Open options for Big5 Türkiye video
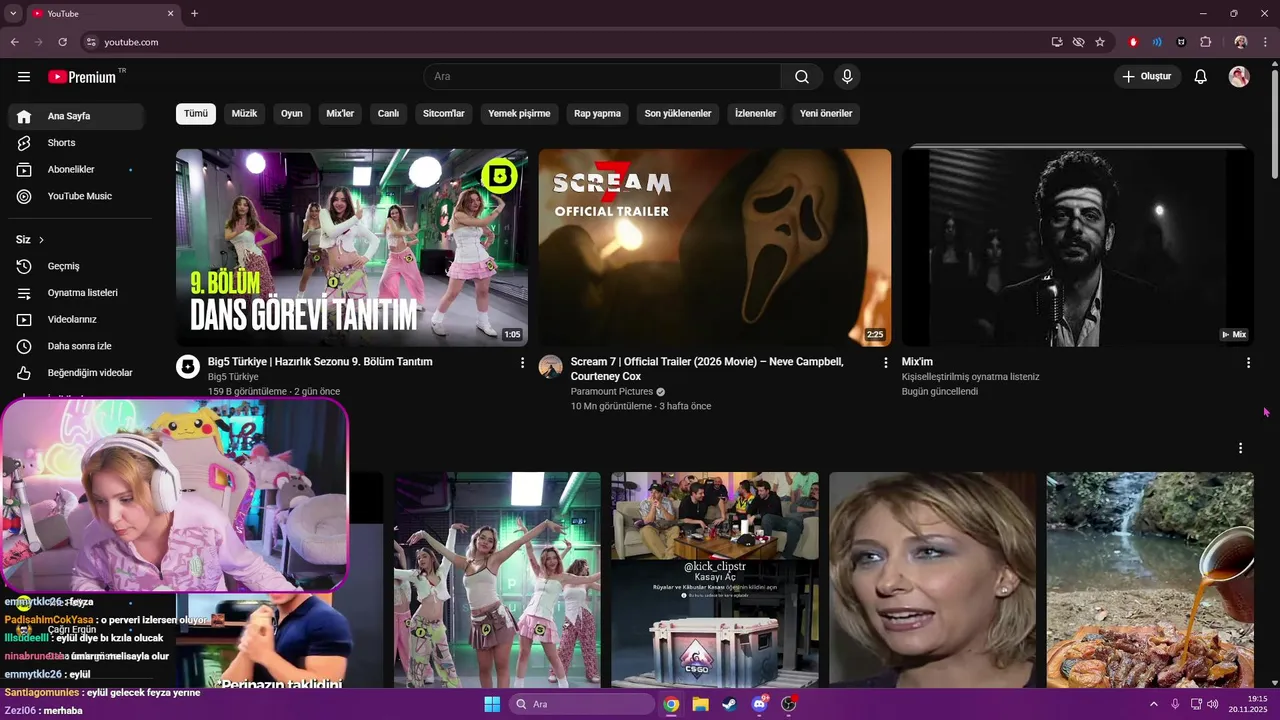Image resolution: width=1280 pixels, height=720 pixels. tap(522, 363)
